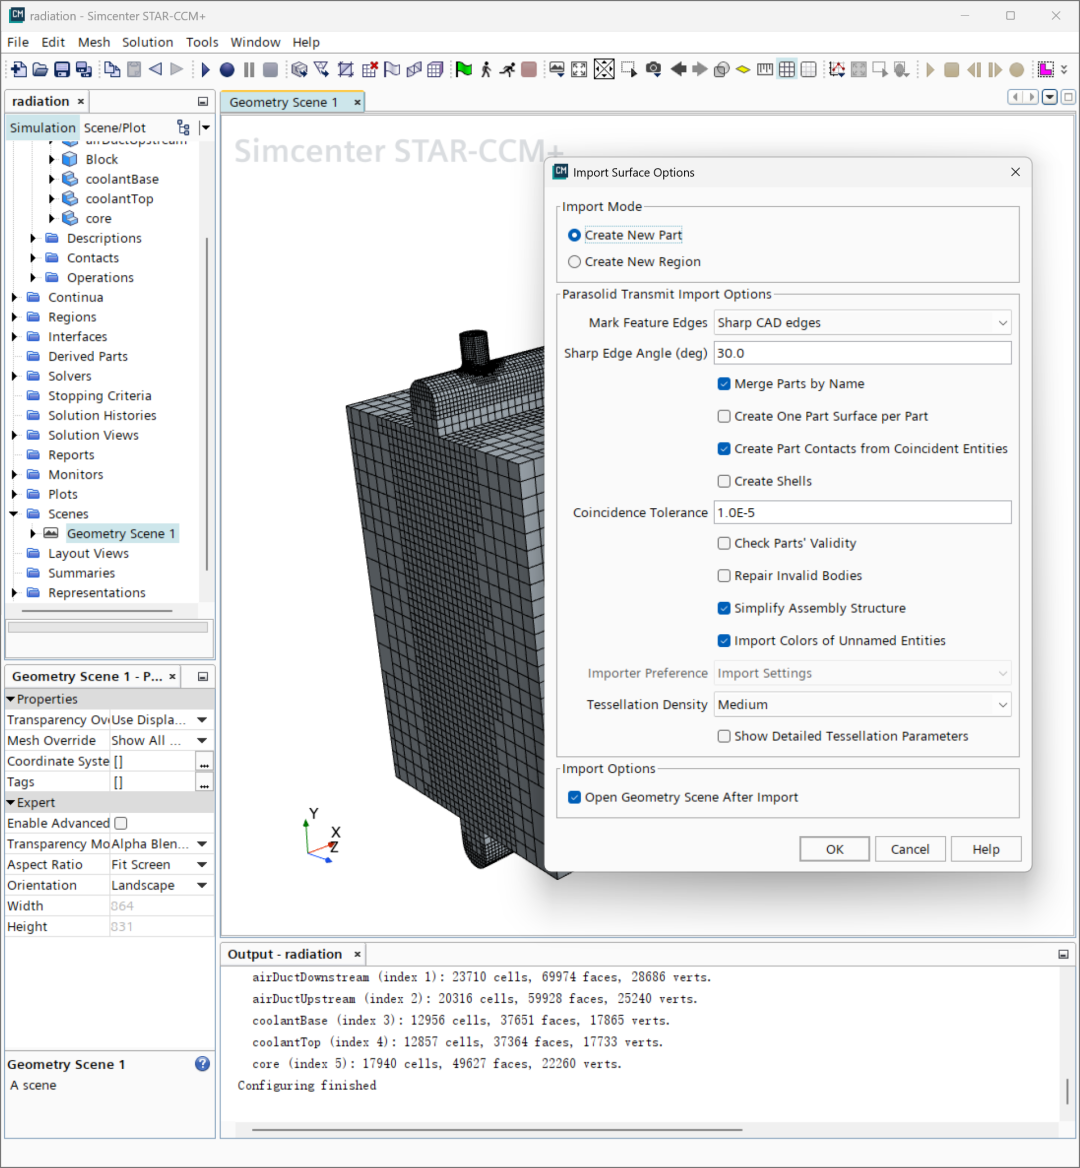Enable Repair Invalid Bodies
The height and width of the screenshot is (1168, 1080).
coord(724,576)
